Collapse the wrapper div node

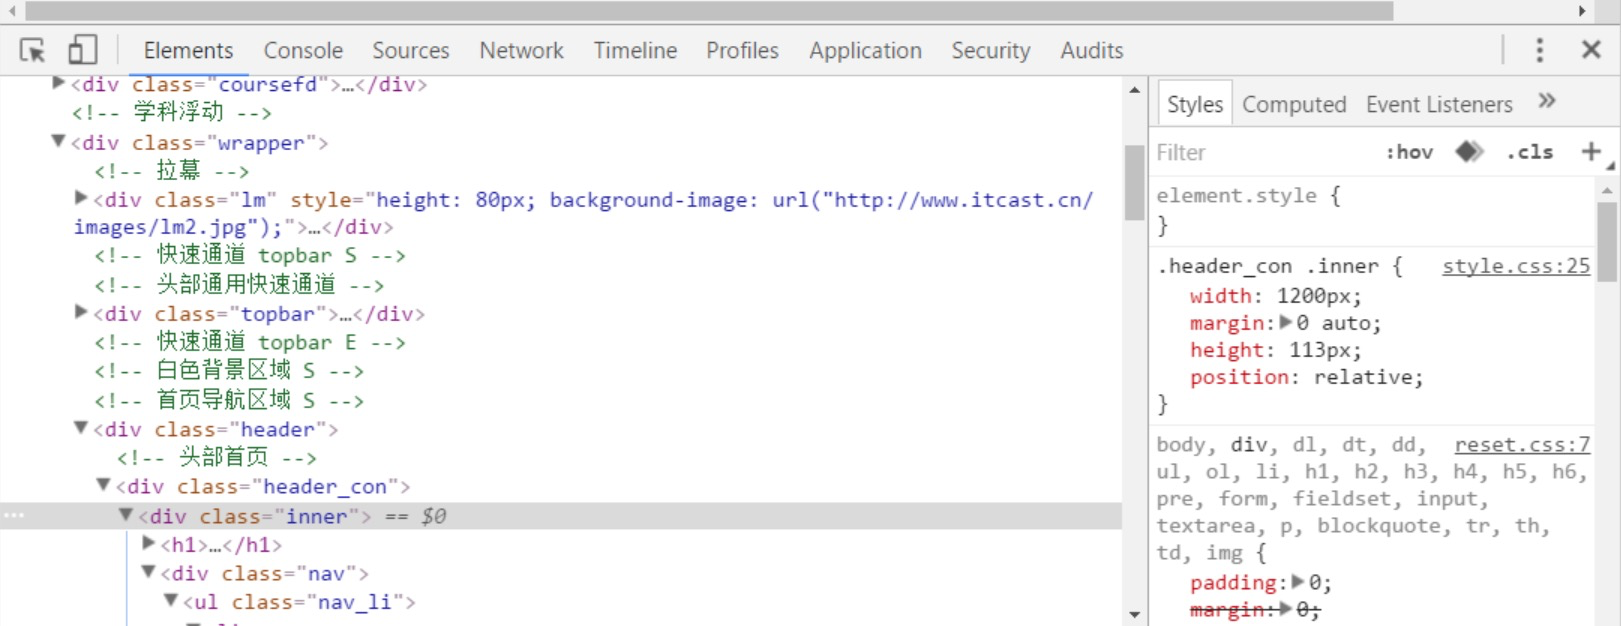click(59, 142)
